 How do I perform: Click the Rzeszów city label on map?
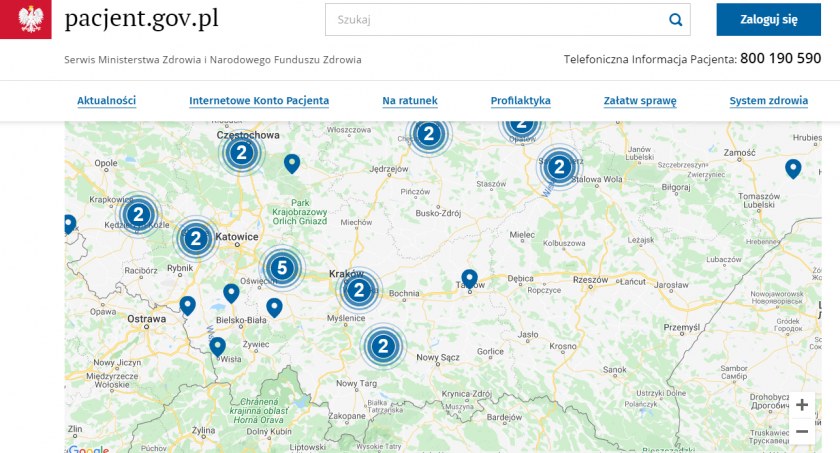tap(590, 280)
